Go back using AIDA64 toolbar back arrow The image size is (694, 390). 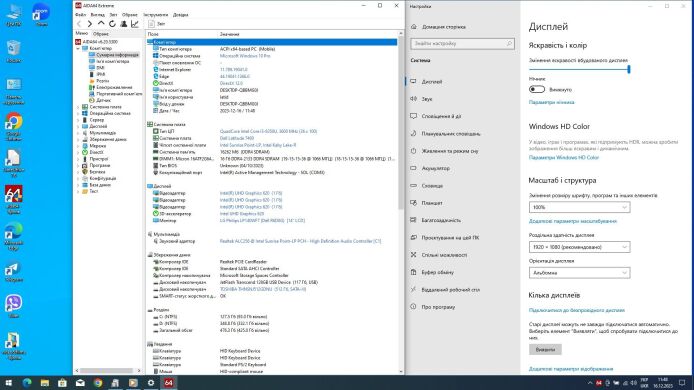pos(79,24)
